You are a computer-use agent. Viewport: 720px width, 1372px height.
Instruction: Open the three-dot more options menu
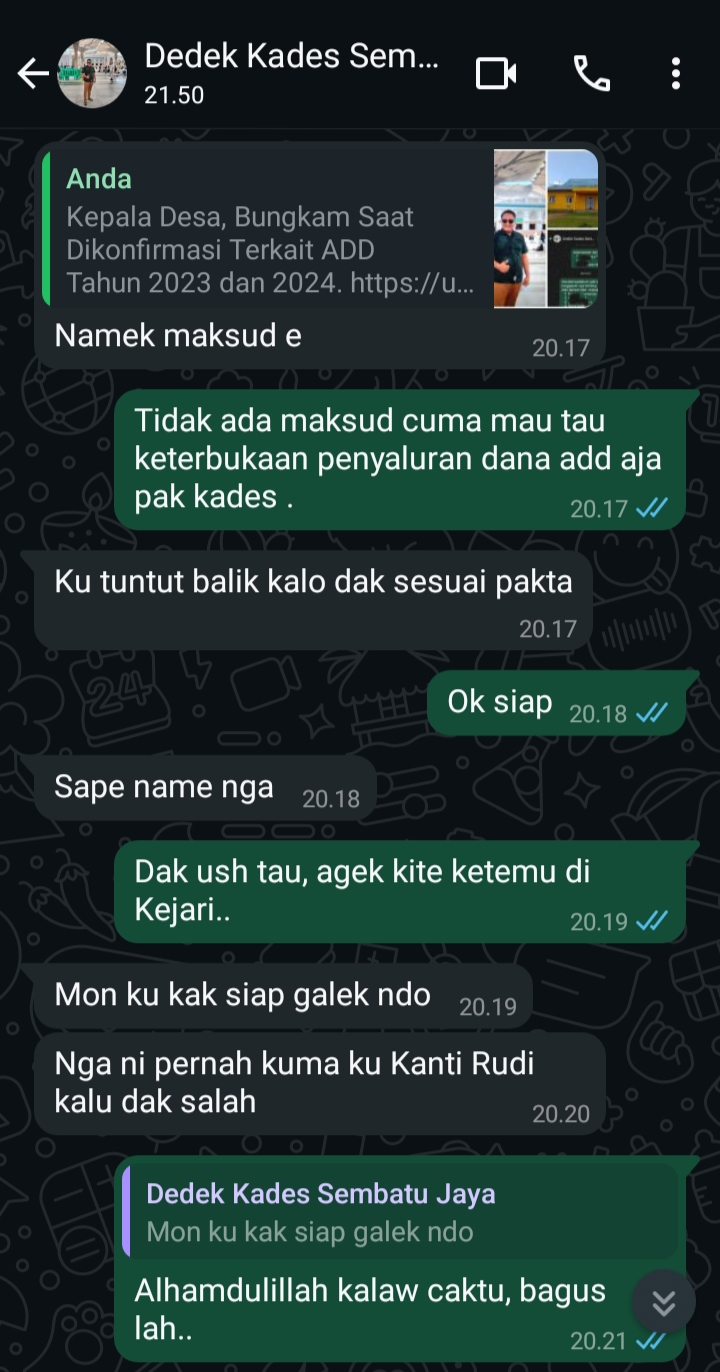[676, 73]
